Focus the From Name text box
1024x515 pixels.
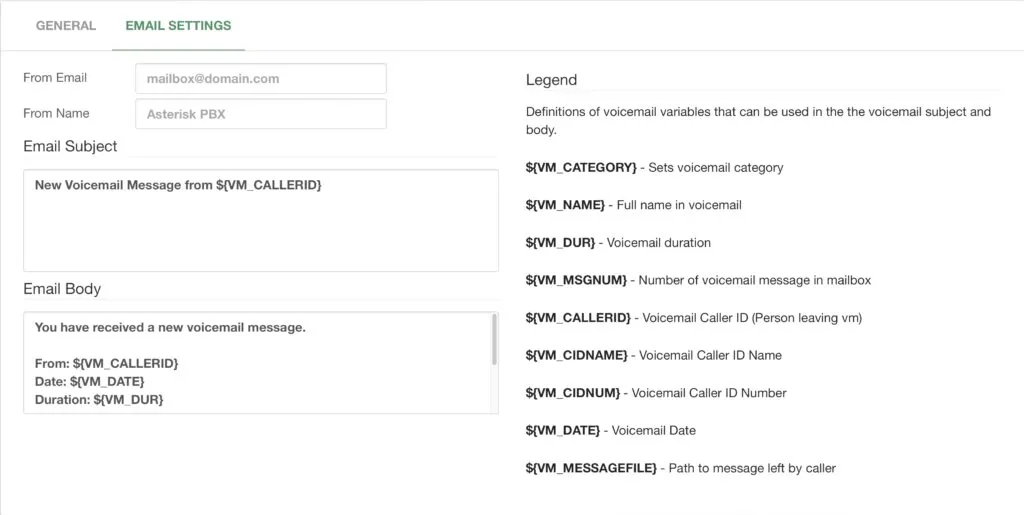(x=261, y=114)
